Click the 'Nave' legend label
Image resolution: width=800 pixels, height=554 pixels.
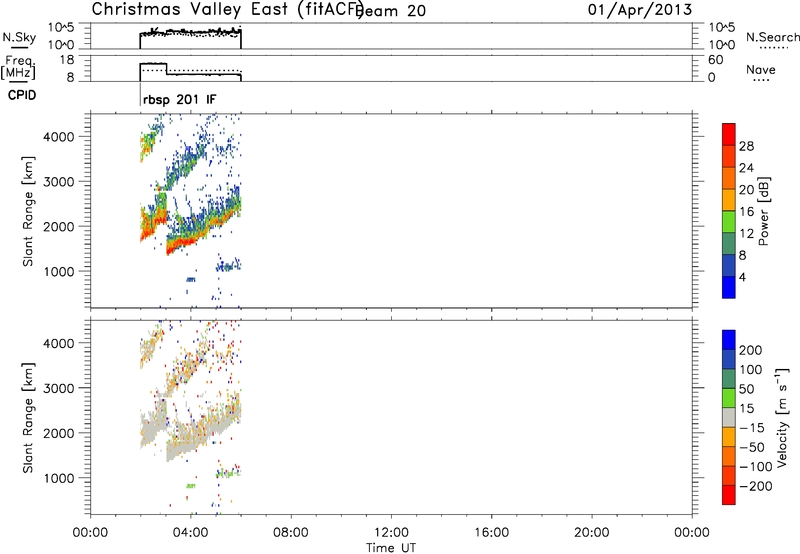point(761,69)
